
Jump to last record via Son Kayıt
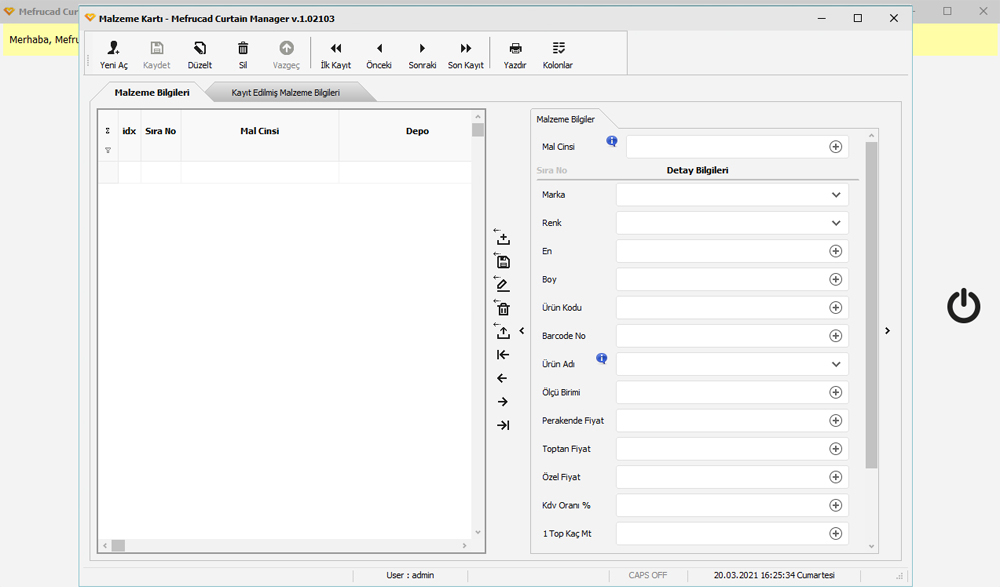tap(466, 48)
